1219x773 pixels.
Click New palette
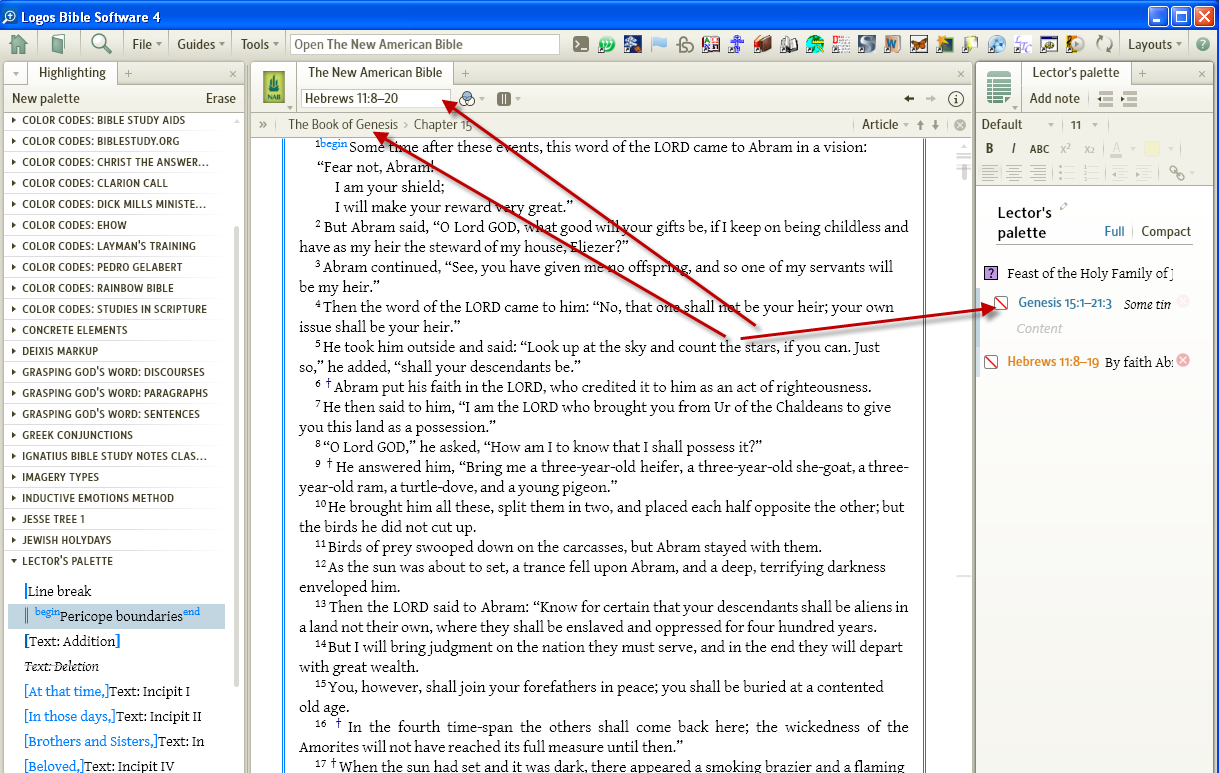46,98
